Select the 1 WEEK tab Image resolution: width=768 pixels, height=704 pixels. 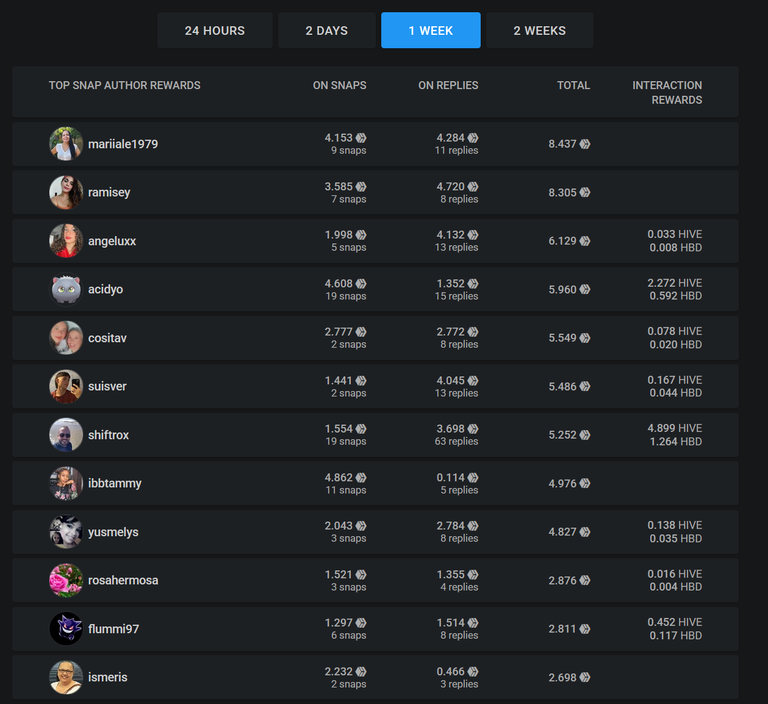(x=431, y=30)
